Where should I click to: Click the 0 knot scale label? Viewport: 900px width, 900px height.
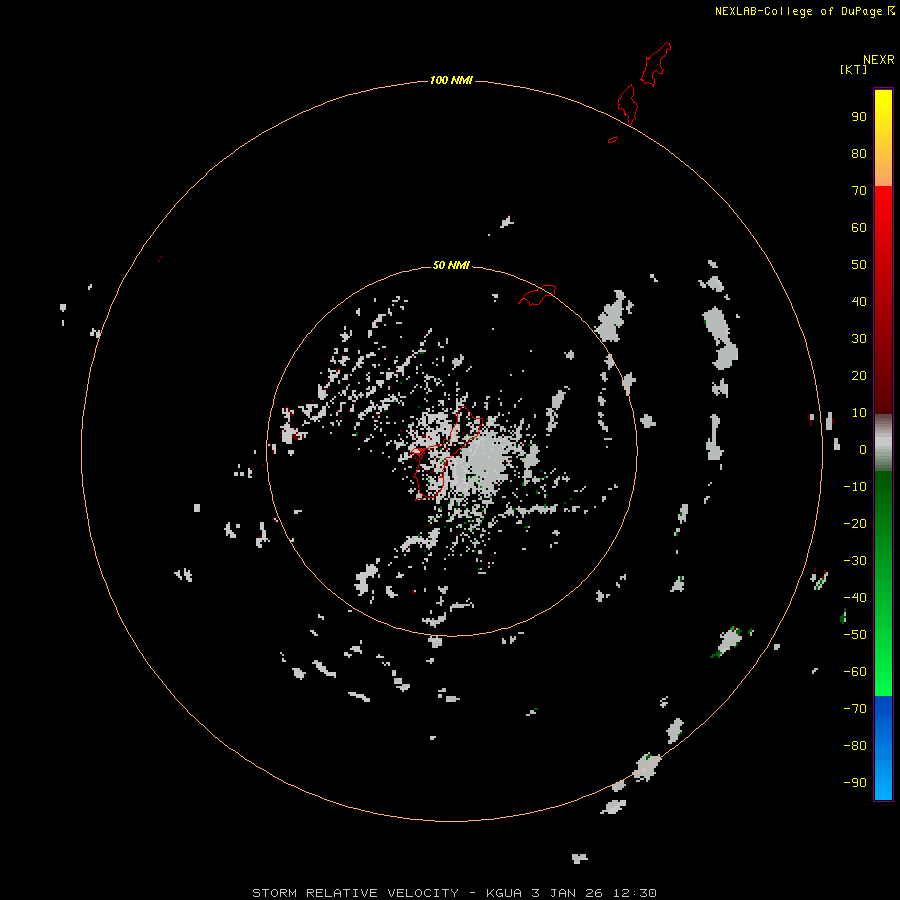(863, 449)
